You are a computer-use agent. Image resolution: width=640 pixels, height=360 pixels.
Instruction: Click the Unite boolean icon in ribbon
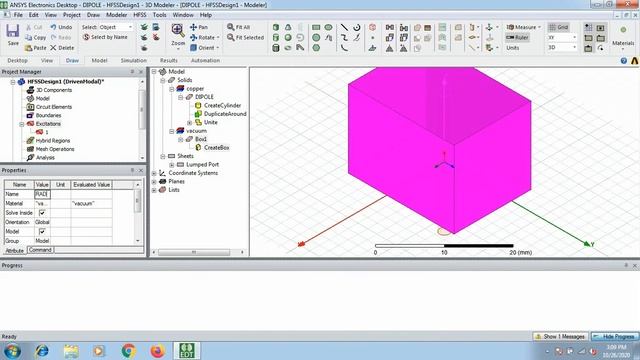[417, 27]
